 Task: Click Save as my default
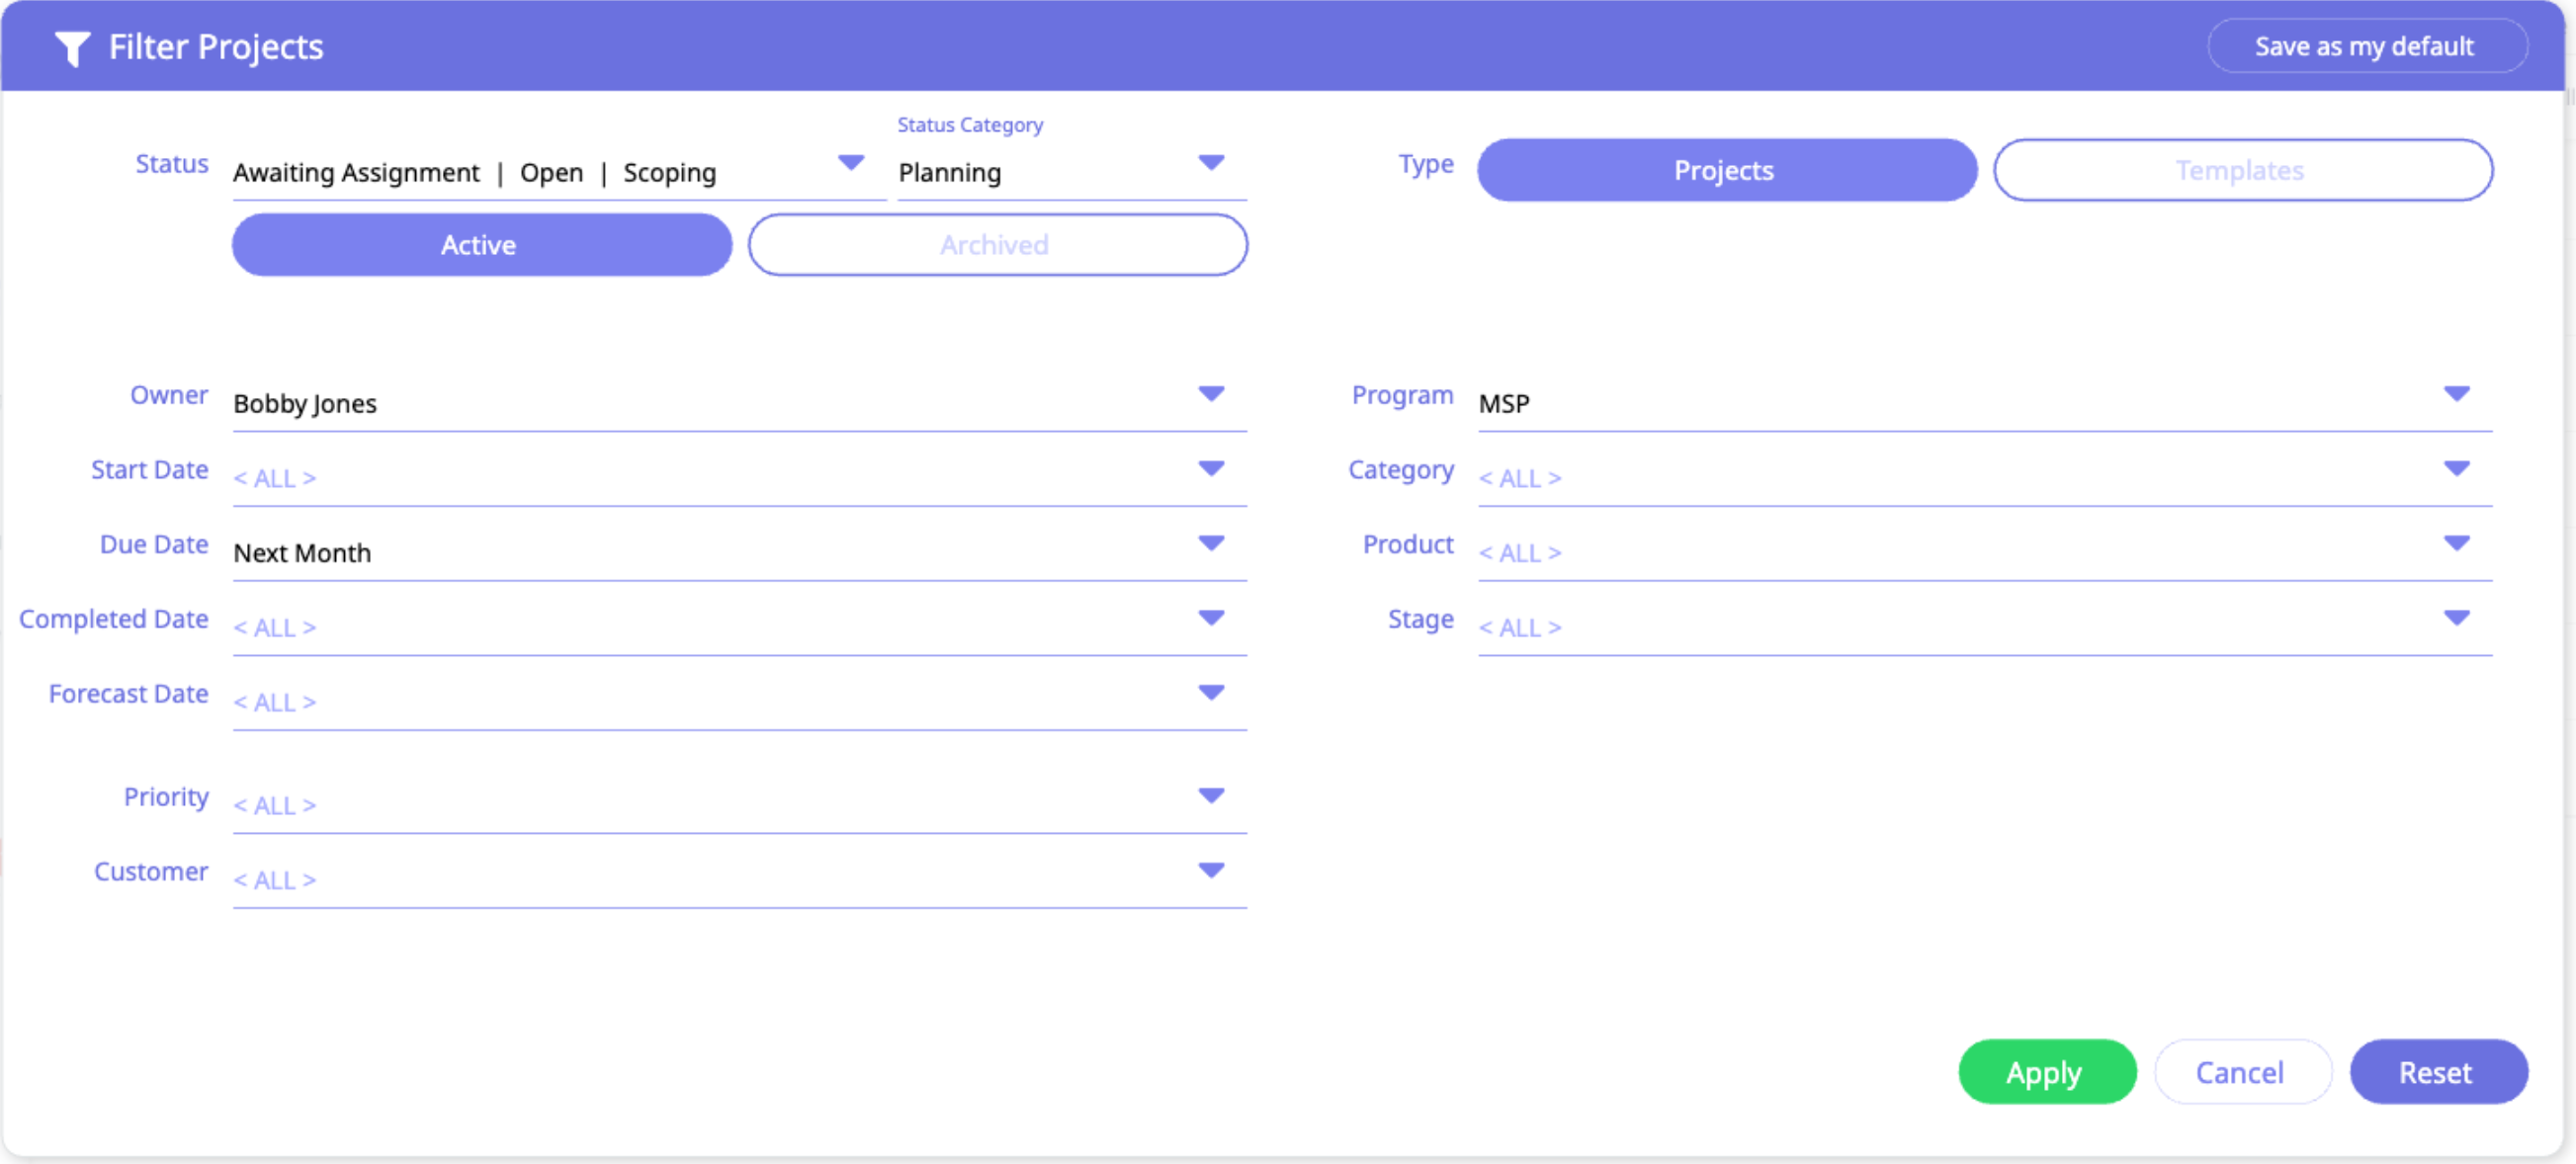[2365, 47]
